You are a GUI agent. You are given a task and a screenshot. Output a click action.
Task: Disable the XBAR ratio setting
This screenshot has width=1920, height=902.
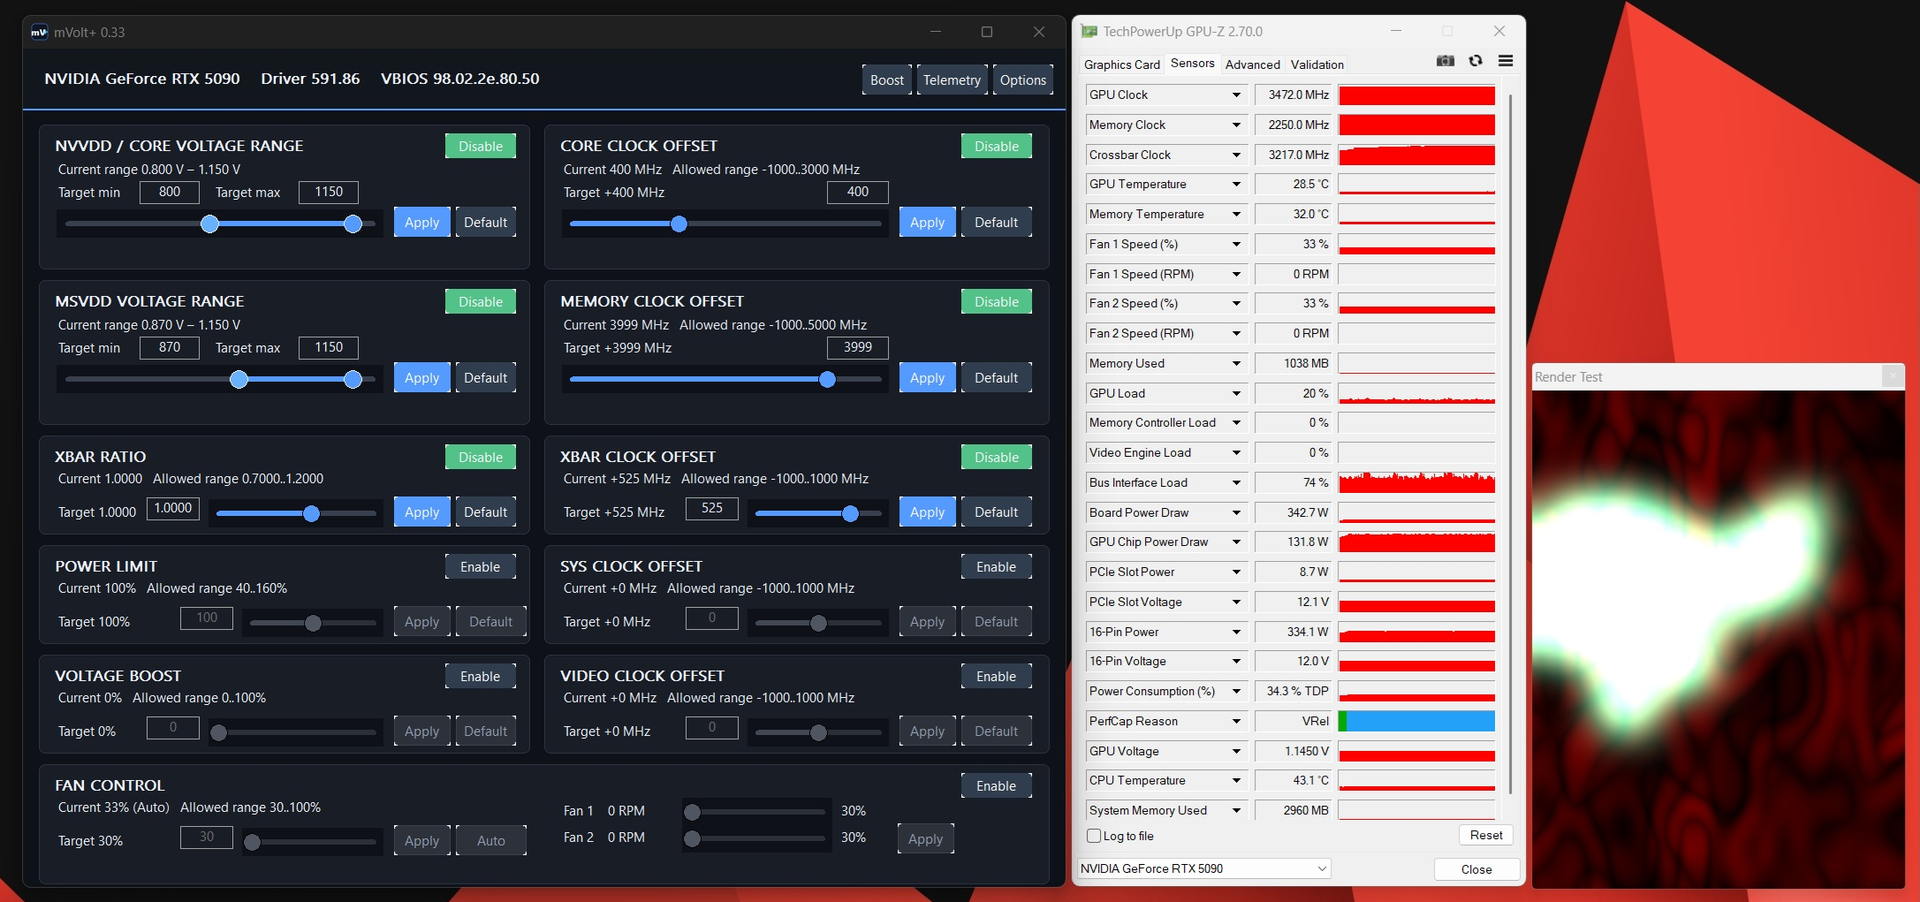[481, 457]
